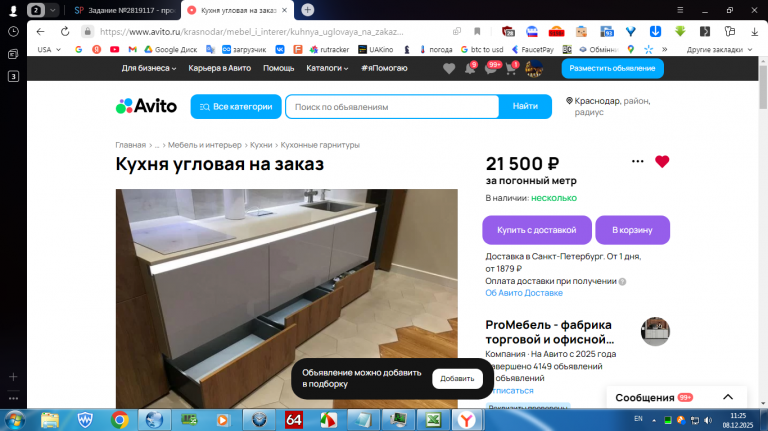Open Мебель и интерьер breadcrumb
Screen dimensions: 768x431
[x=205, y=145]
